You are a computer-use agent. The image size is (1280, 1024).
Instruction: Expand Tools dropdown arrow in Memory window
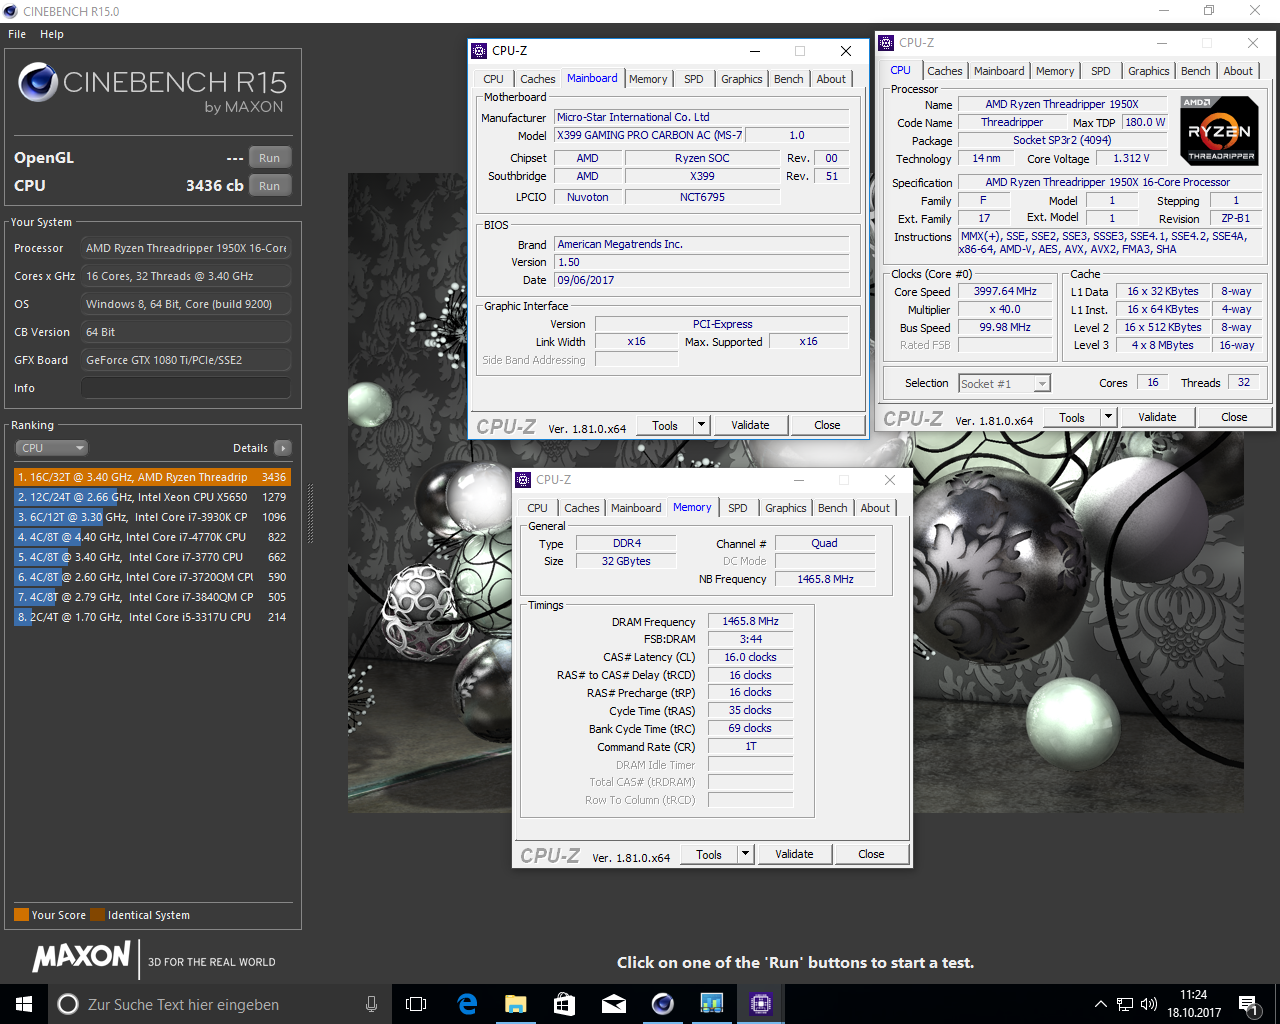pyautogui.click(x=746, y=854)
